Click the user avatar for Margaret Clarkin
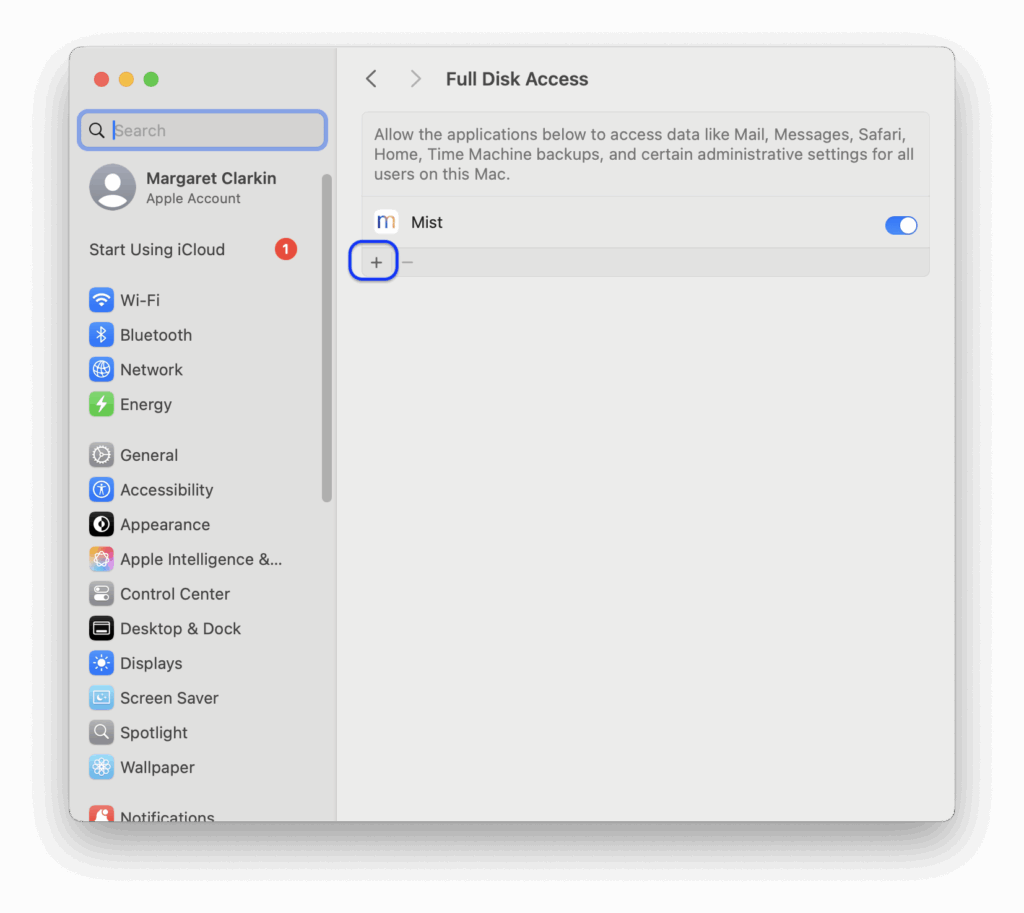This screenshot has height=913, width=1024. (x=112, y=187)
